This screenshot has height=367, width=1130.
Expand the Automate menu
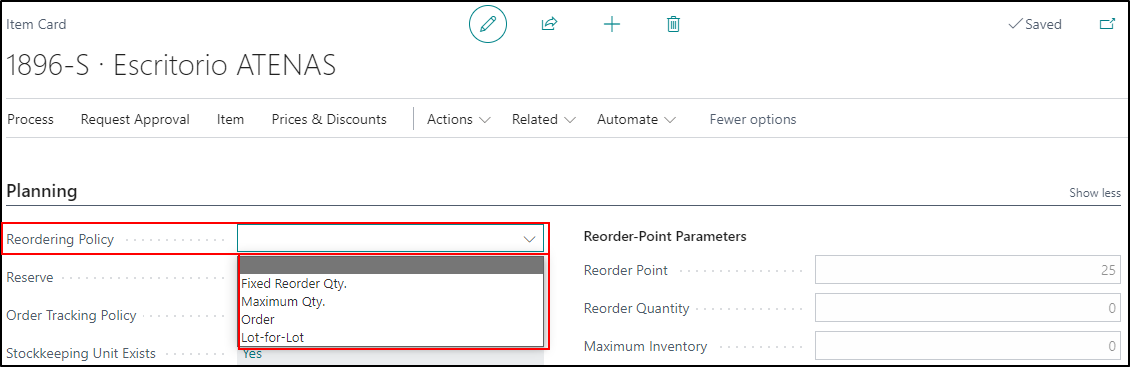tap(636, 120)
